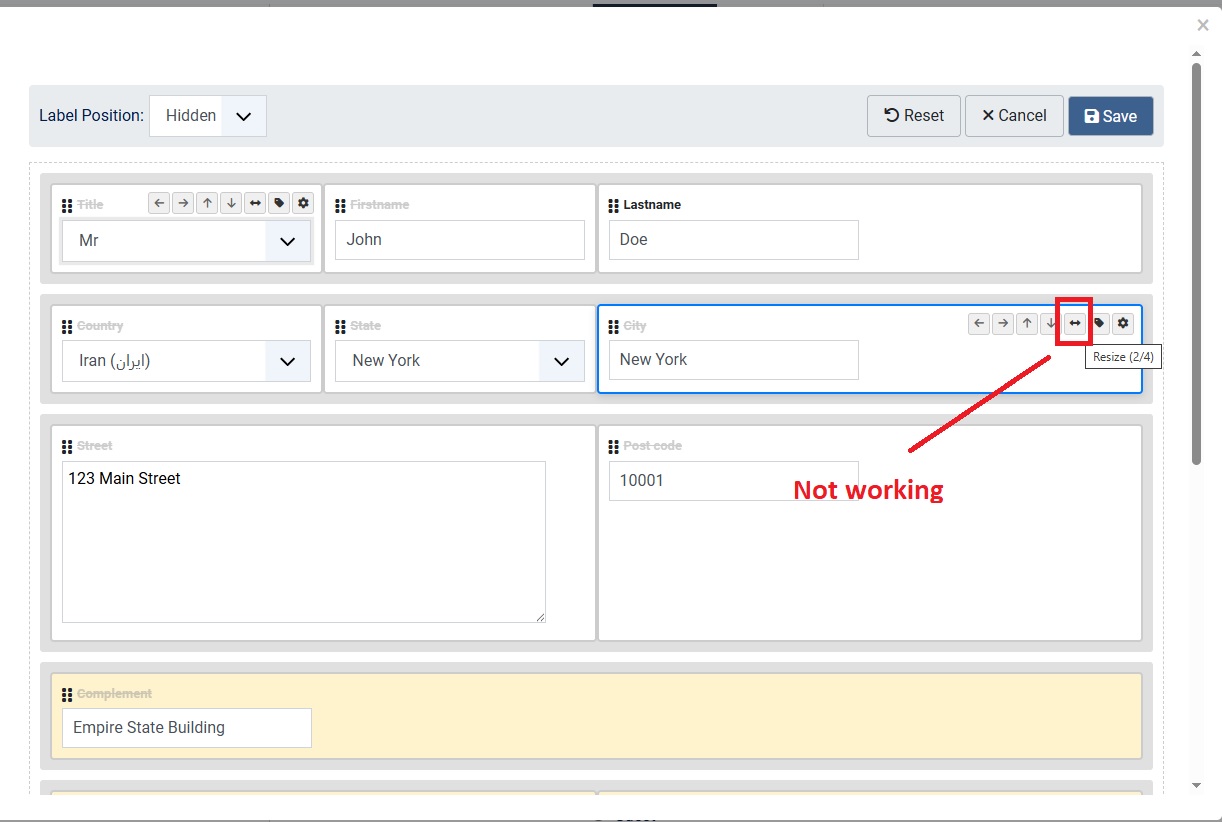Image resolution: width=1222 pixels, height=822 pixels.
Task: Click the Complement input with Empire State Building
Action: pos(187,728)
